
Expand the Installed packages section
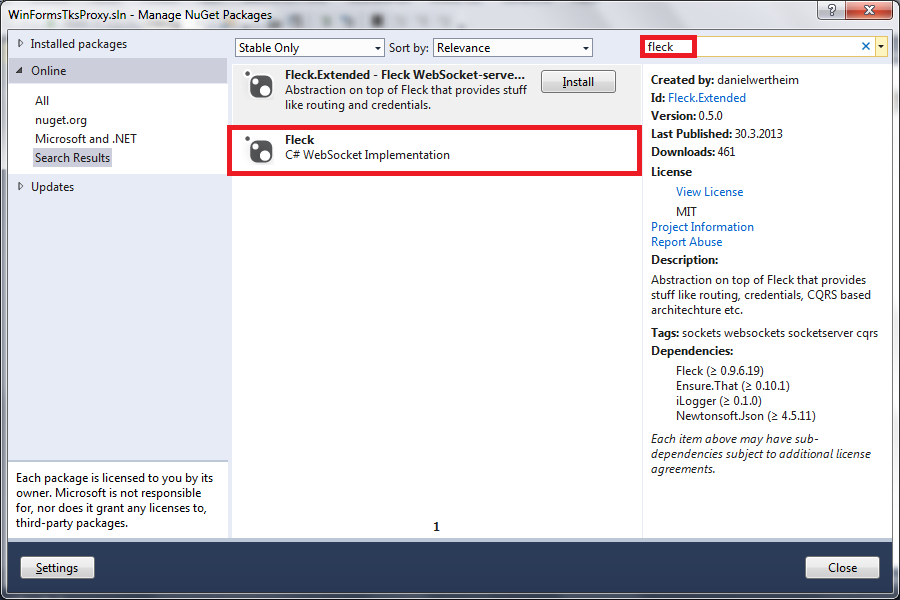pyautogui.click(x=21, y=44)
